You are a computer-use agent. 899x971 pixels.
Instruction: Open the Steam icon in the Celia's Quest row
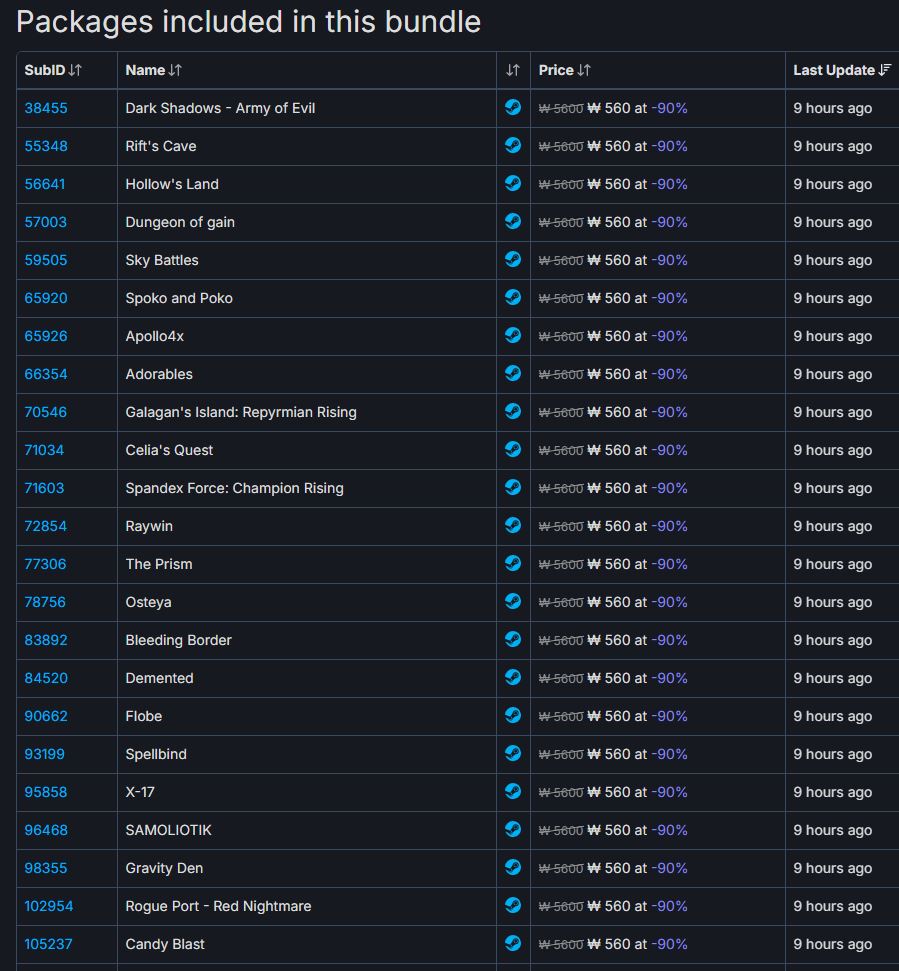(x=513, y=450)
